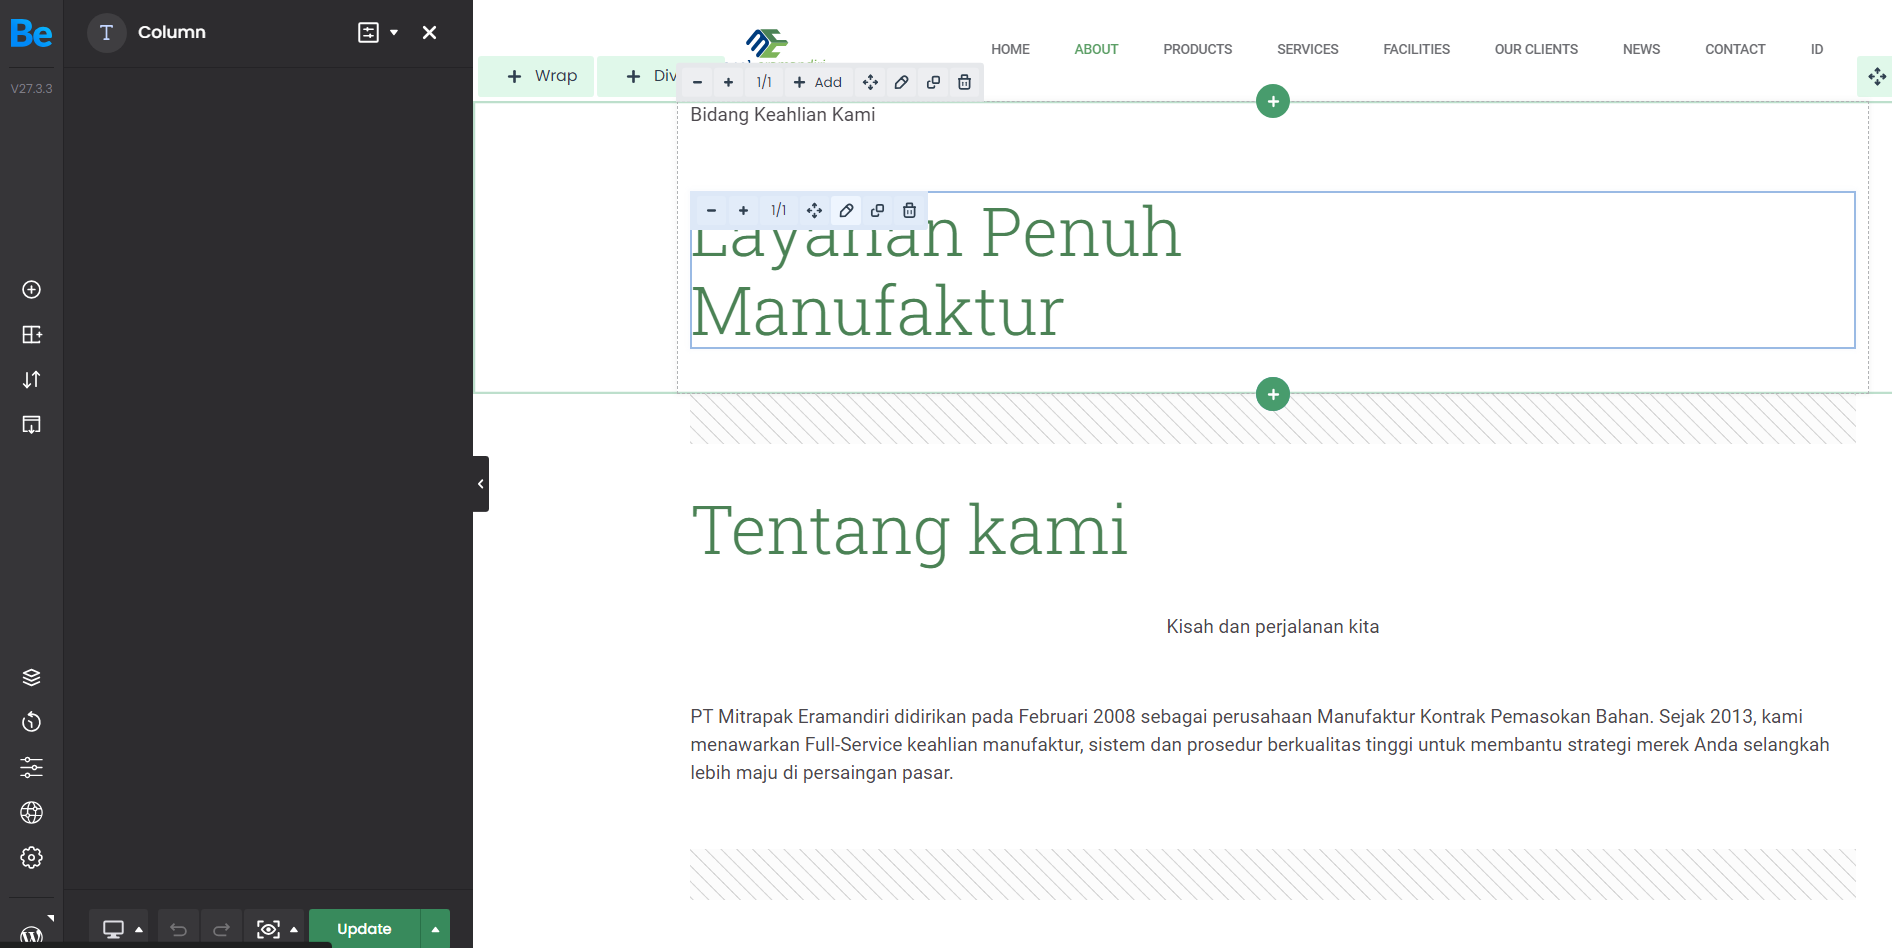Open the NEWS menu item
This screenshot has width=1892, height=948.
pyautogui.click(x=1641, y=49)
